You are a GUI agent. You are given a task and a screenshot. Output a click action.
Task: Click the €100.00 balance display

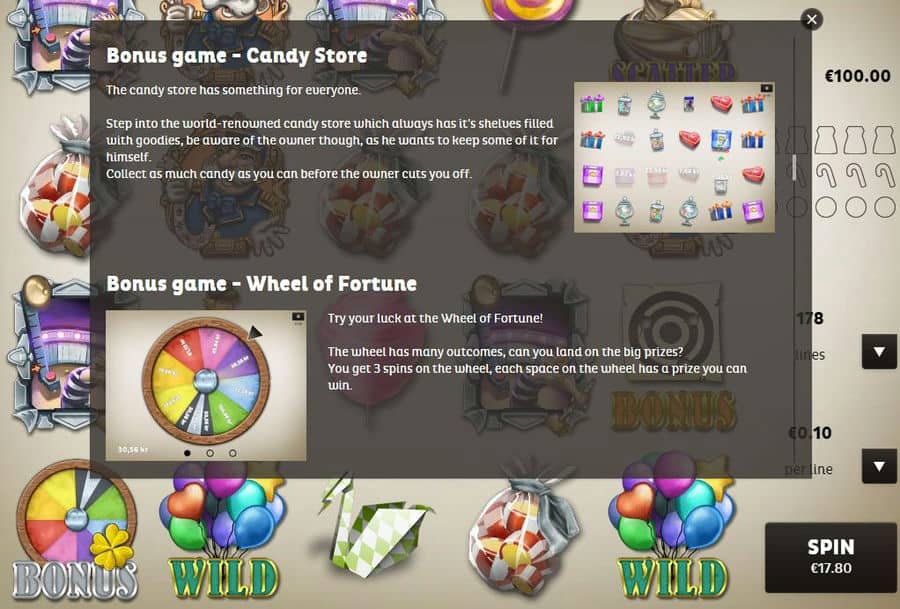point(858,76)
